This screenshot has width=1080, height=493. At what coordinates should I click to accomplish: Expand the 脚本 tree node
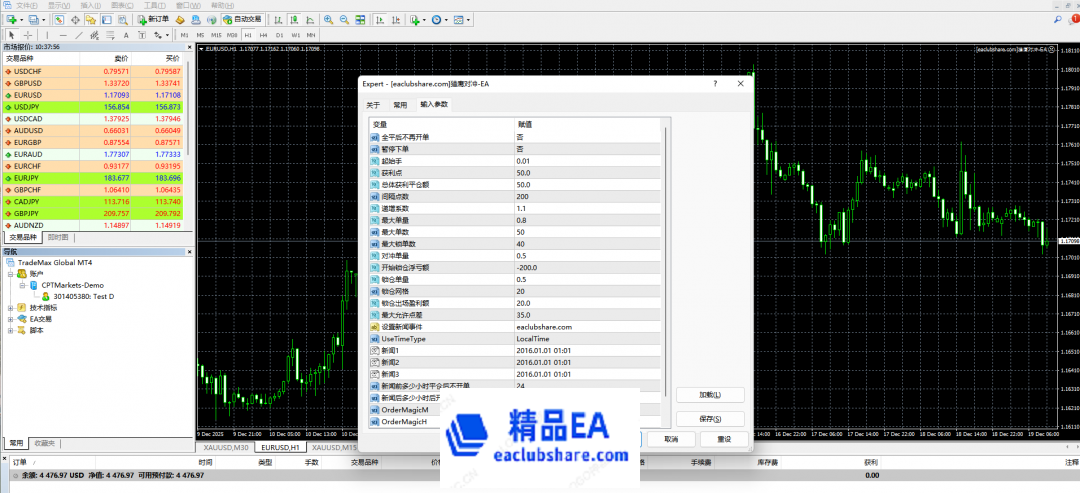(10, 330)
